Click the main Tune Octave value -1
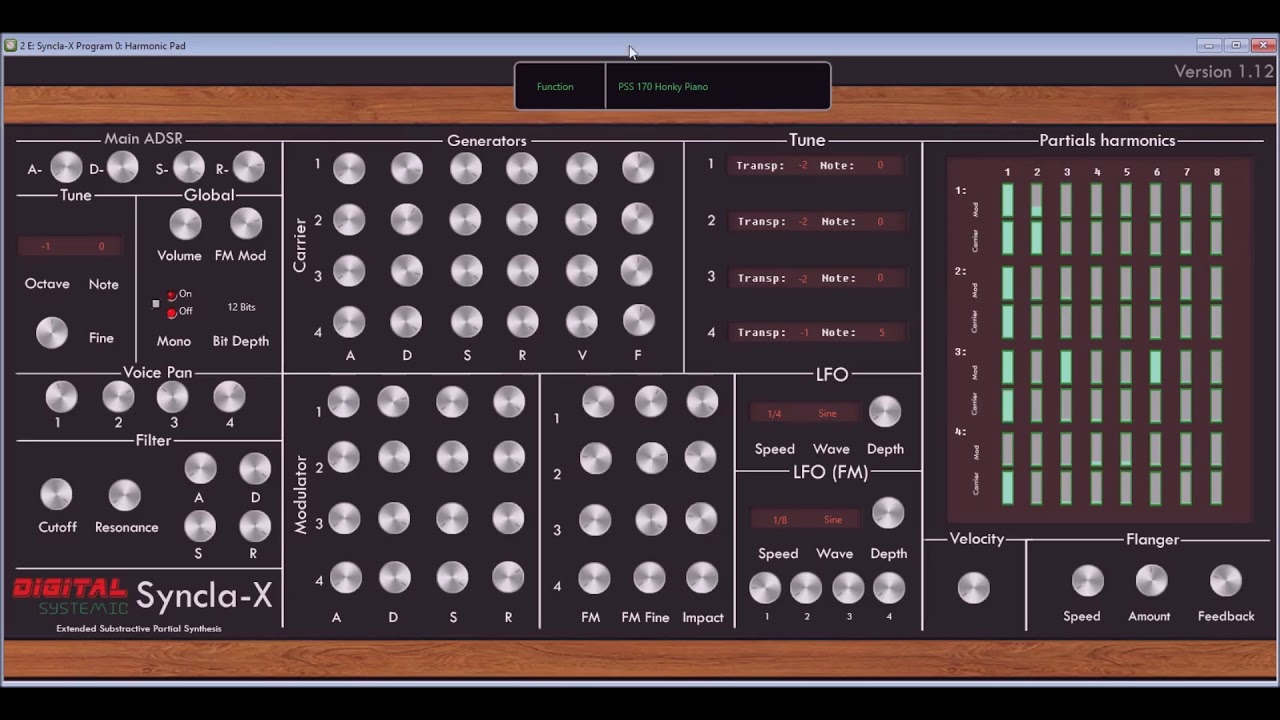The width and height of the screenshot is (1280, 720). pos(46,246)
